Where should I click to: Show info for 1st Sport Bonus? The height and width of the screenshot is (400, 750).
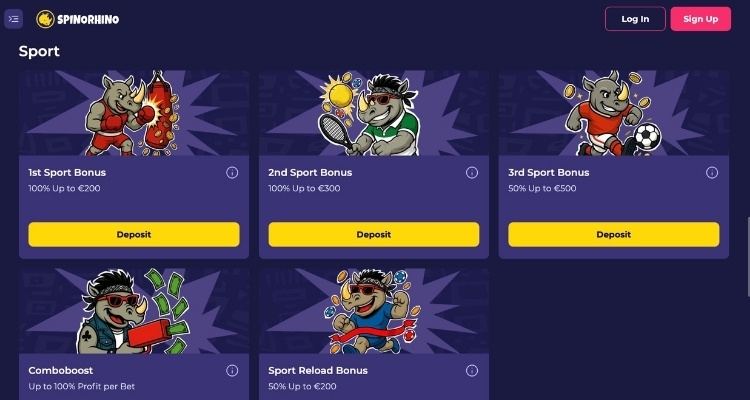point(232,173)
